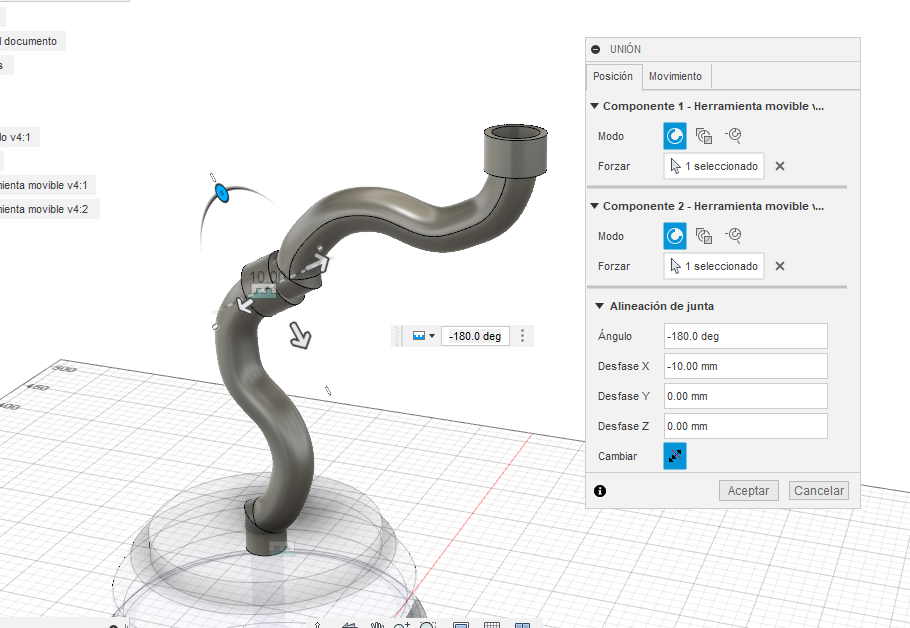Choose Two Edge Intersection mode for Componente 1

click(734, 136)
